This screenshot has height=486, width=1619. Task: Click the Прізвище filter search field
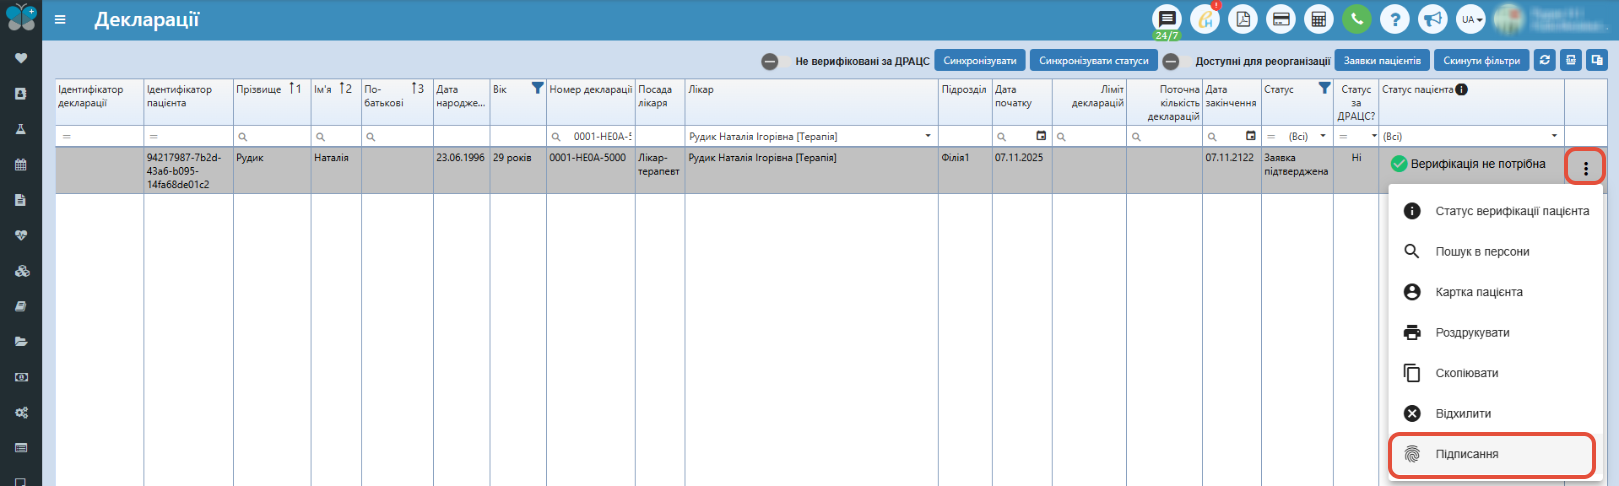click(x=272, y=136)
